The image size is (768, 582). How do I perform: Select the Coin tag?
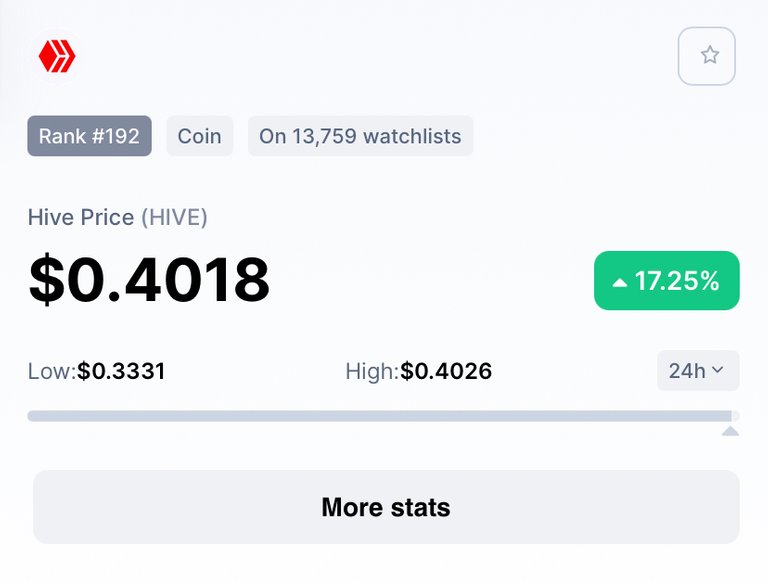tap(199, 136)
